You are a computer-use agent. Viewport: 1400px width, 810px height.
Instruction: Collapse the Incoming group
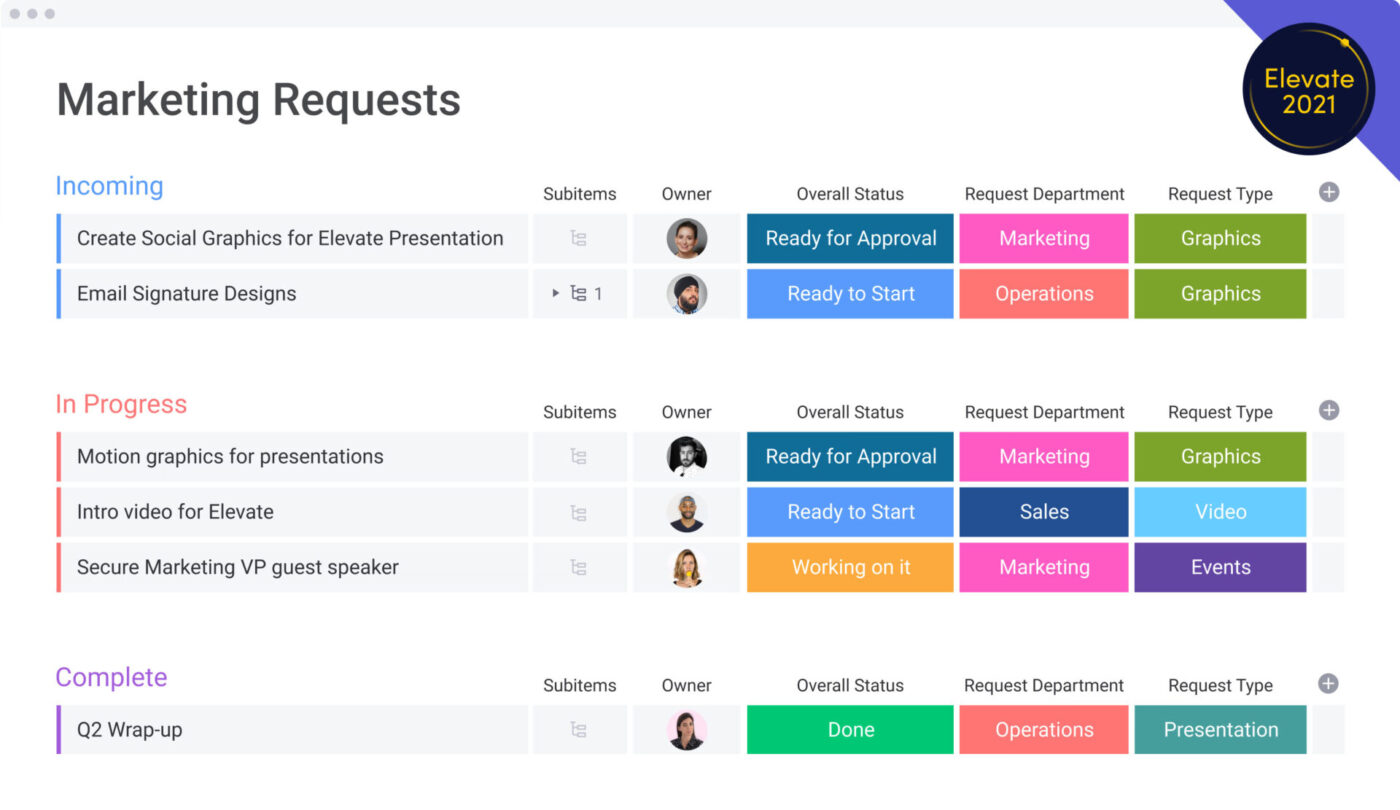[x=109, y=186]
